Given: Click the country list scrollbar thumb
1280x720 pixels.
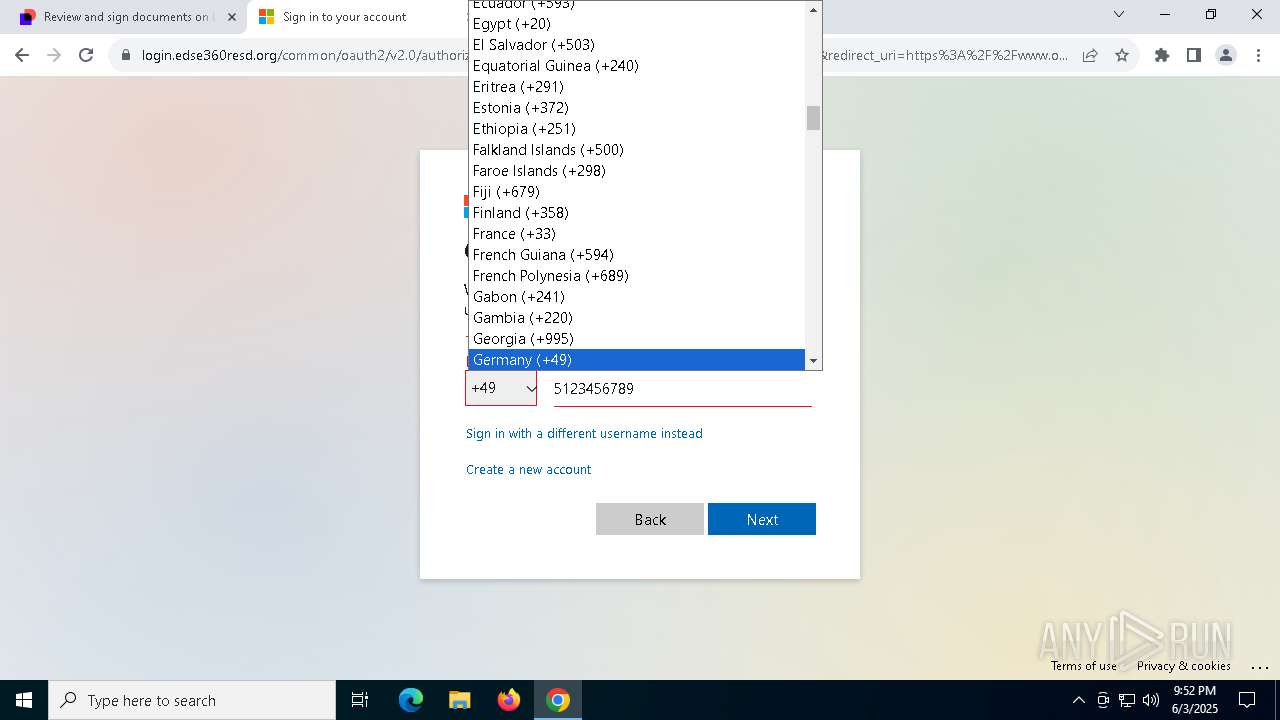Looking at the screenshot, I should (x=813, y=118).
